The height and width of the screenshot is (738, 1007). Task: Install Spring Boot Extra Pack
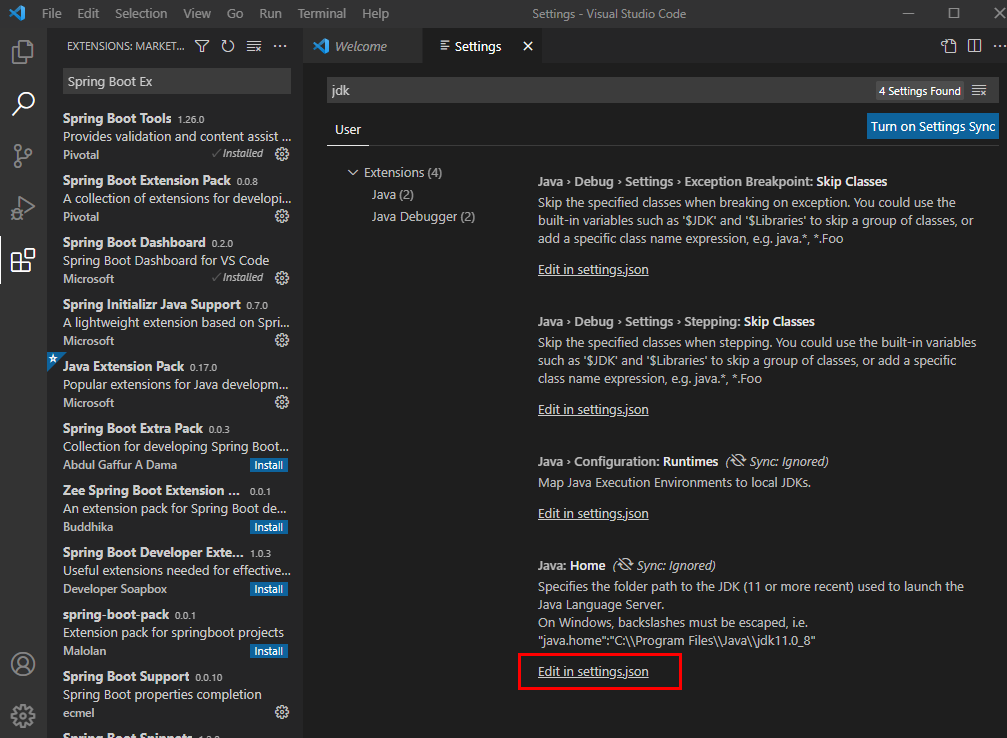(268, 465)
